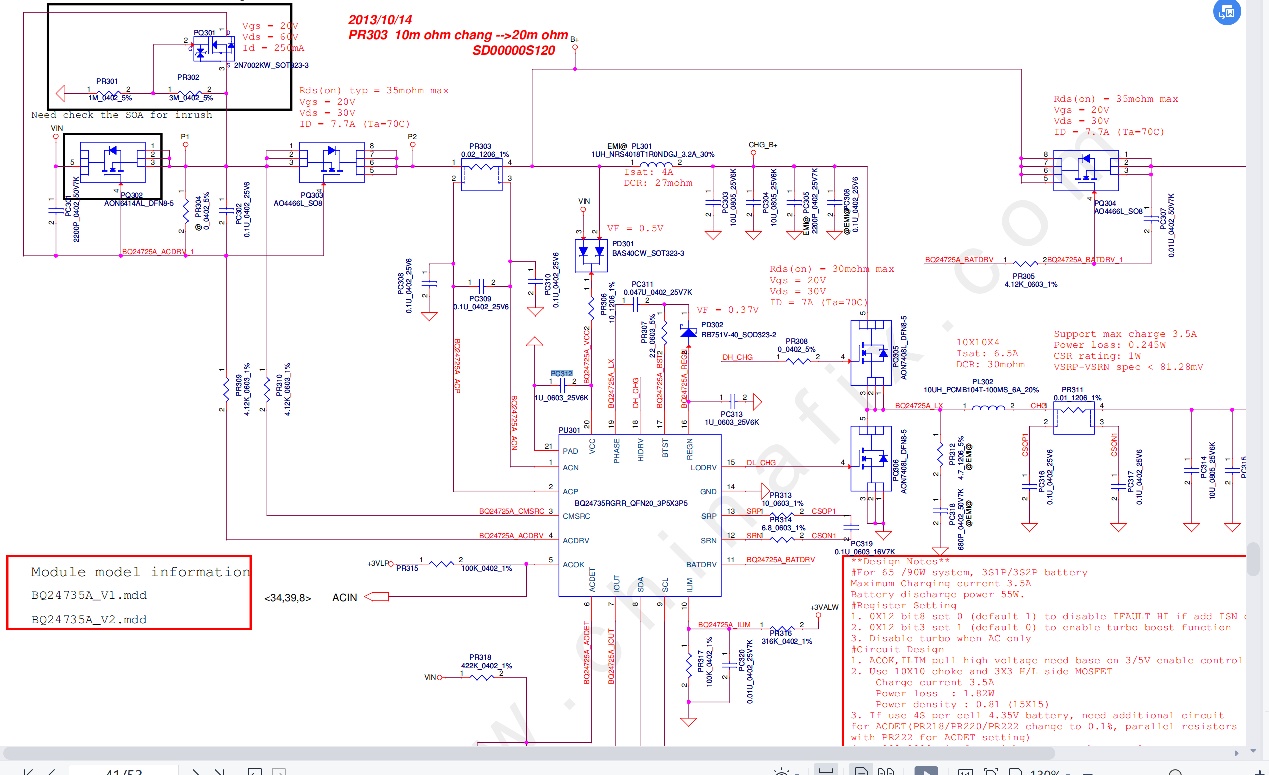This screenshot has width=1269, height=775.
Task: Toggle two-page view mode
Action: pyautogui.click(x=886, y=773)
